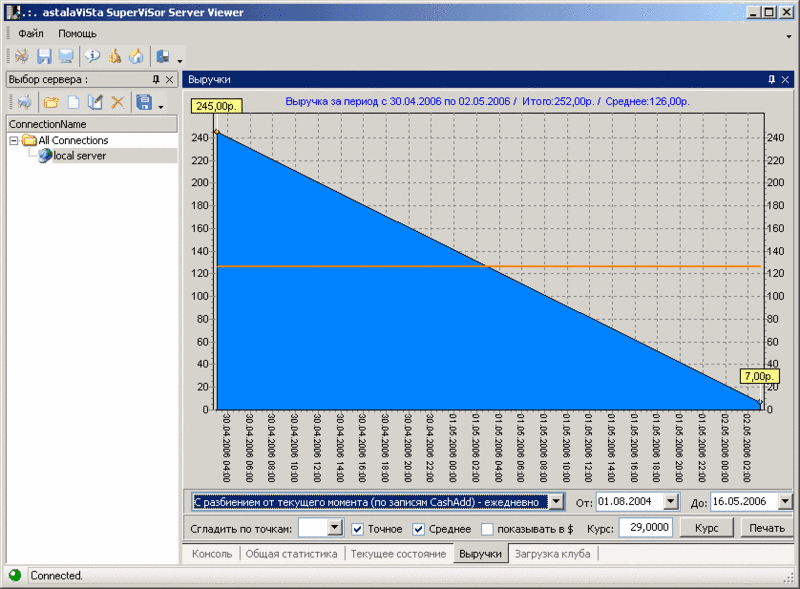This screenshot has width=800, height=589.
Task: Click the money bag icon
Action: 115,56
